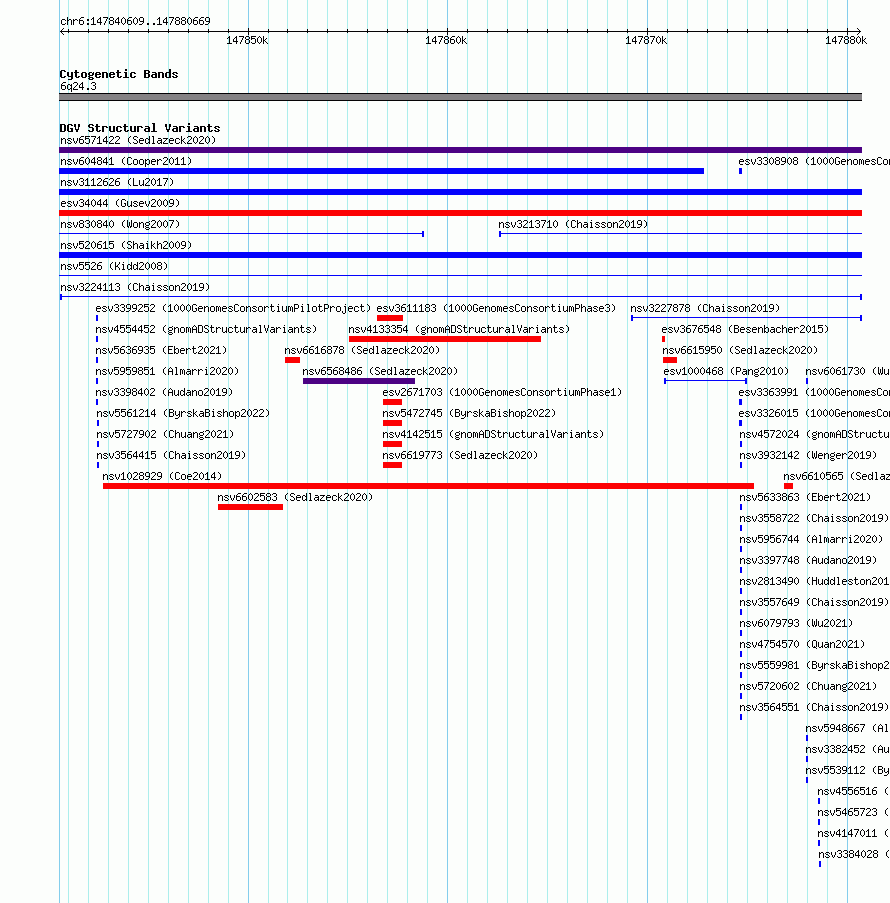Click nsv3398402 (Audano2019) label
The image size is (890, 903).
[164, 392]
